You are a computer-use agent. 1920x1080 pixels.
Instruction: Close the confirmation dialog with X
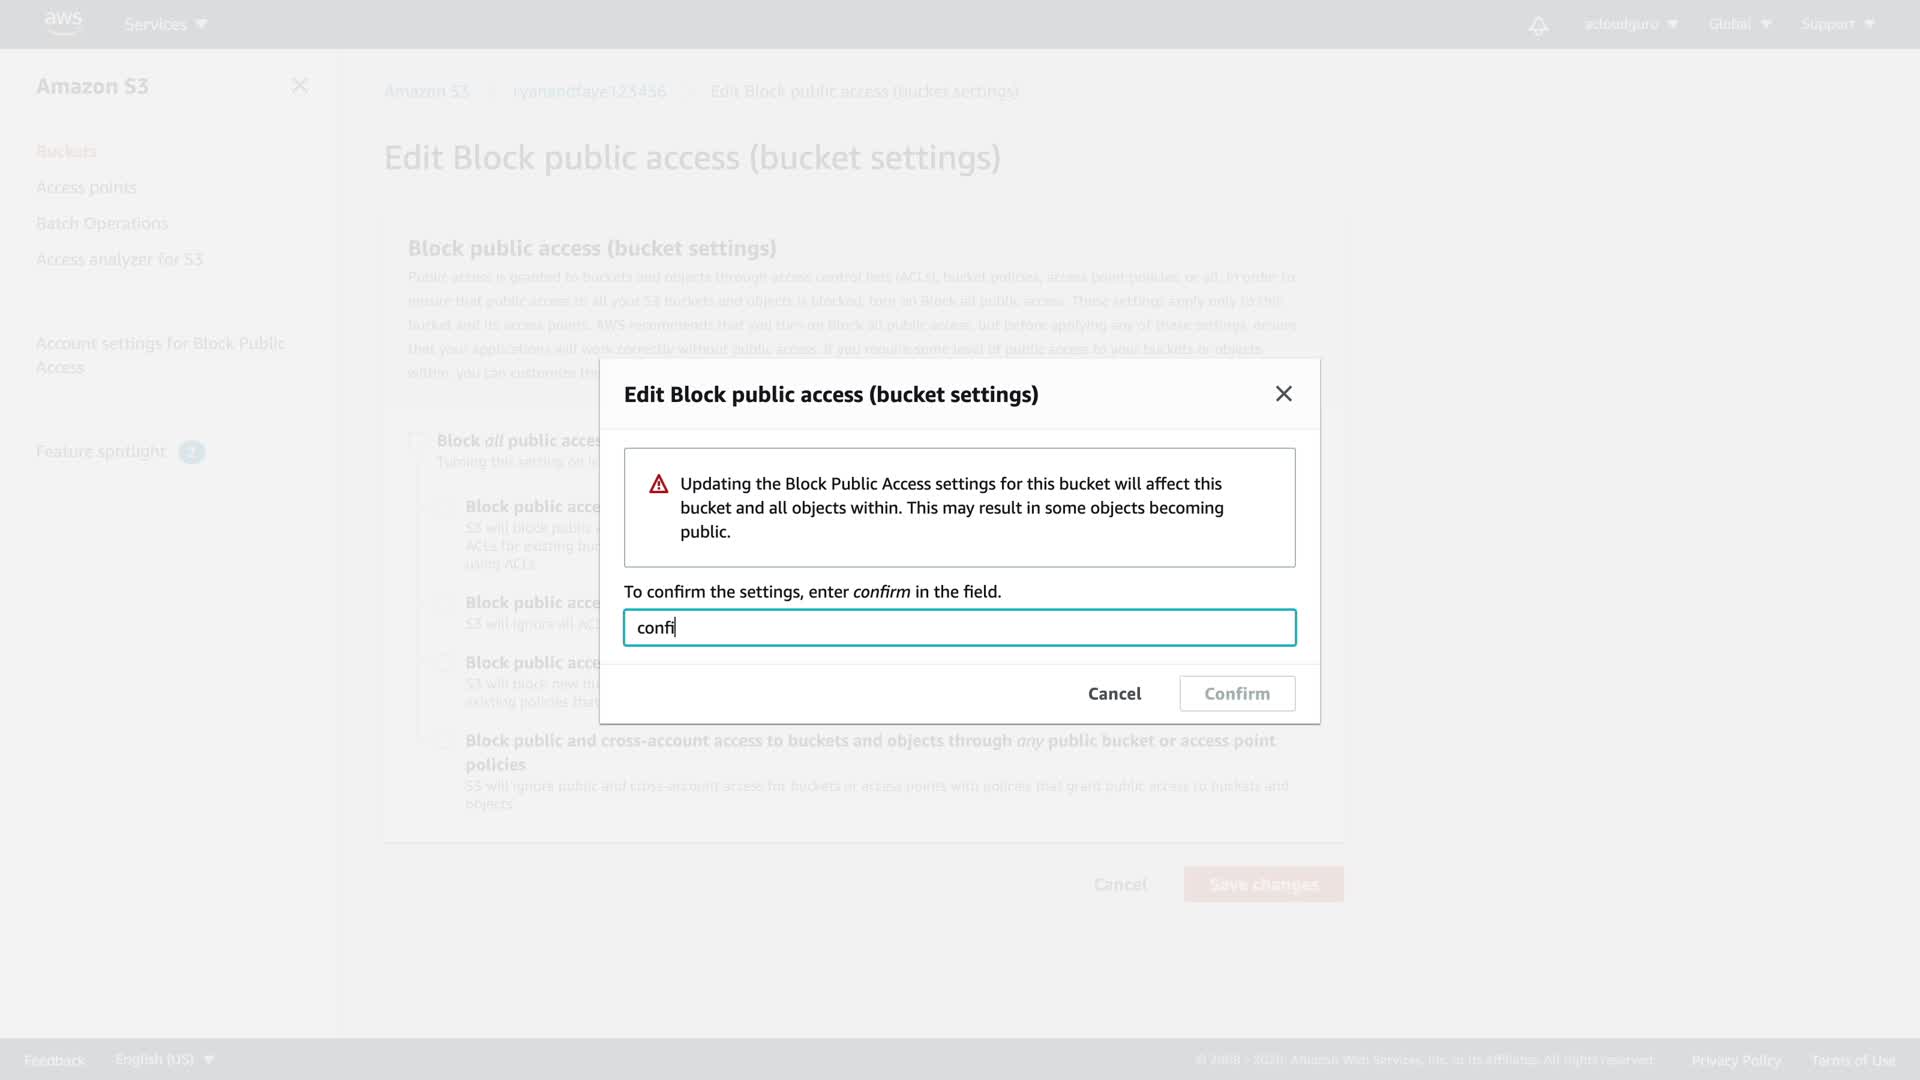[x=1283, y=394]
